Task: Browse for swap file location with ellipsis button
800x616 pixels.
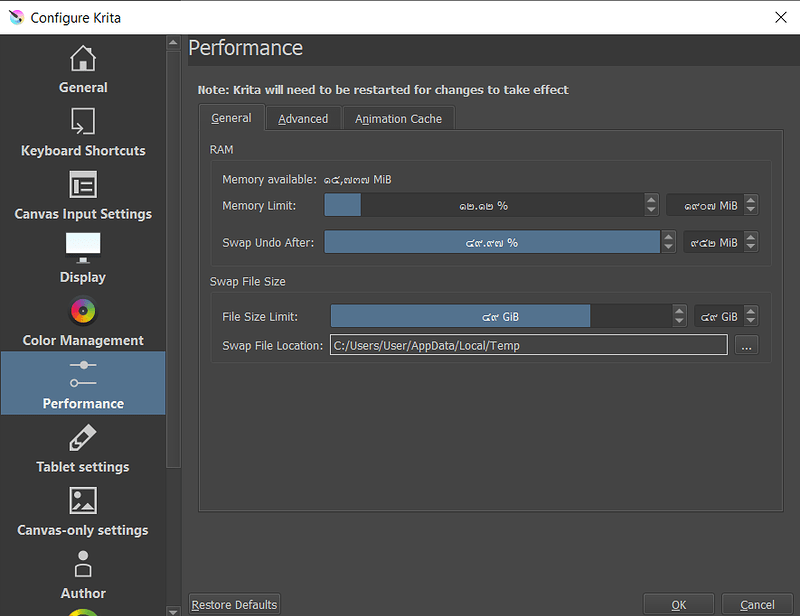Action: pyautogui.click(x=746, y=345)
